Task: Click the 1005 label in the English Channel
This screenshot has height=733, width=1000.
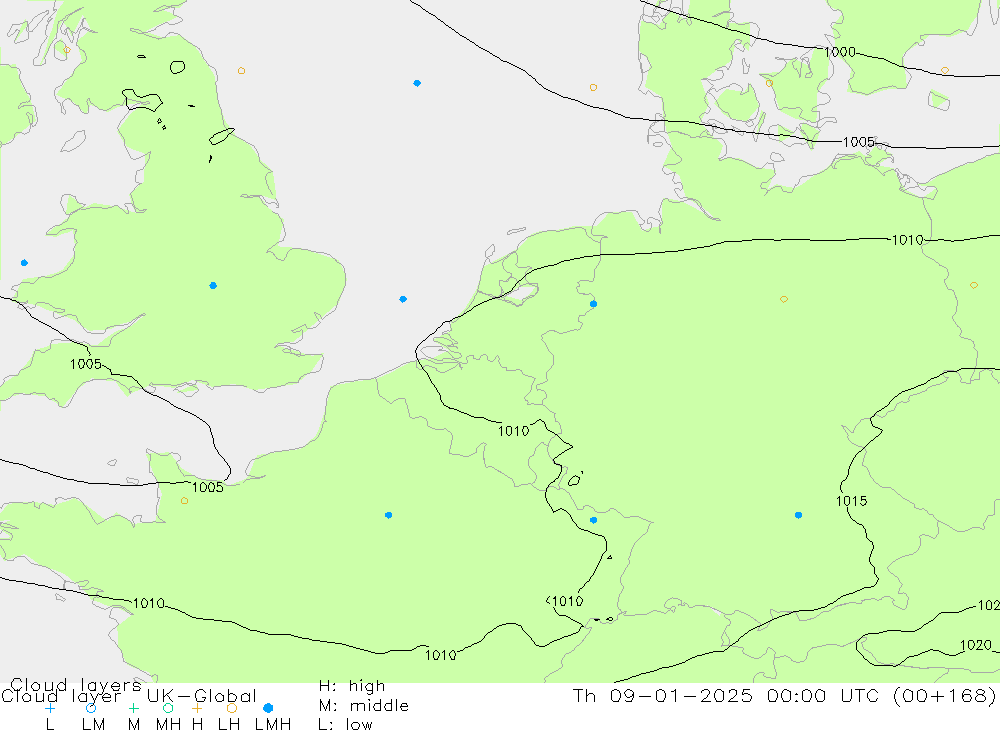Action: [208, 487]
